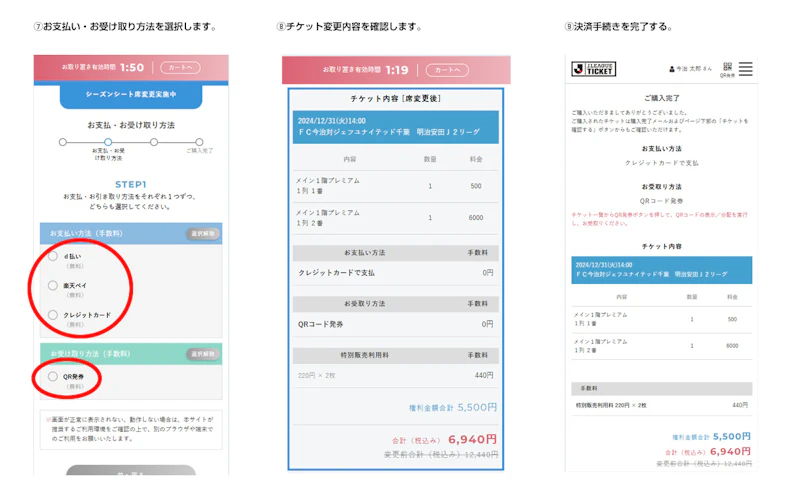The width and height of the screenshot is (800, 480).
Task: Select the QR発券 receiving method radio button
Action: point(53,376)
